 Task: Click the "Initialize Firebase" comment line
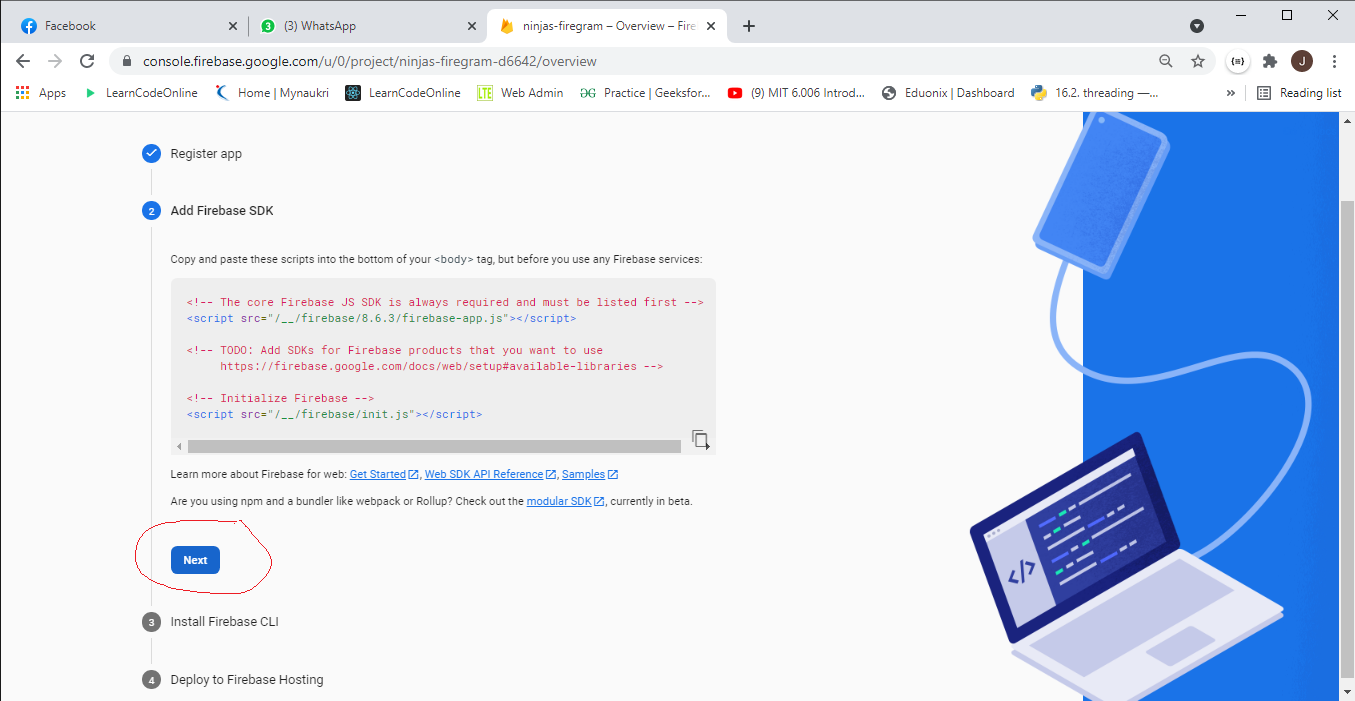tap(280, 398)
